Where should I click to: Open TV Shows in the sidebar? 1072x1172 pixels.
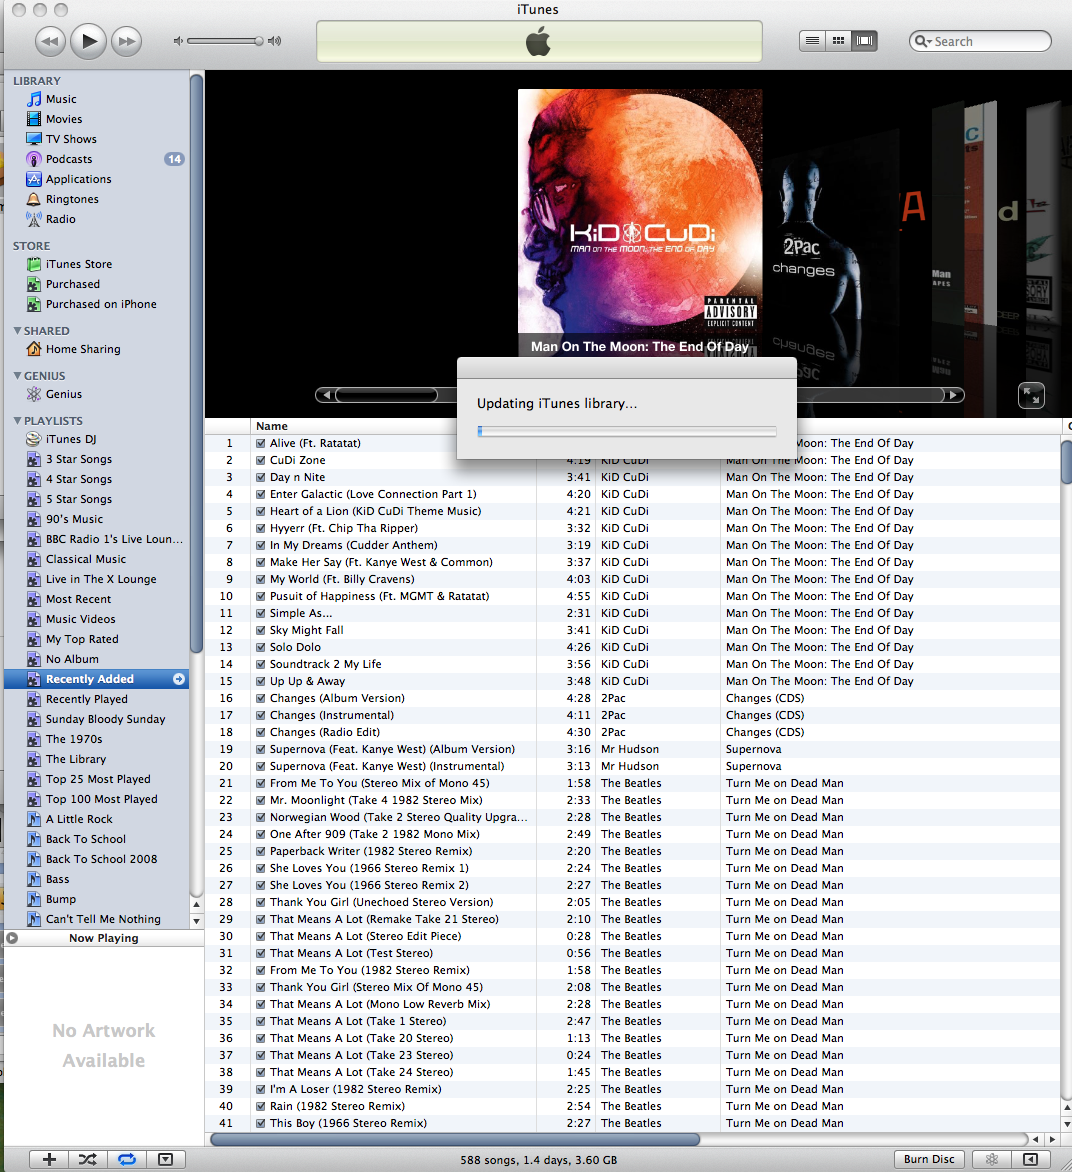click(71, 139)
